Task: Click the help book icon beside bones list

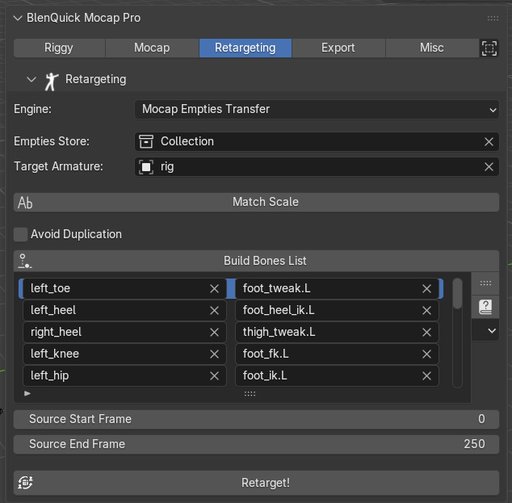Action: click(485, 307)
